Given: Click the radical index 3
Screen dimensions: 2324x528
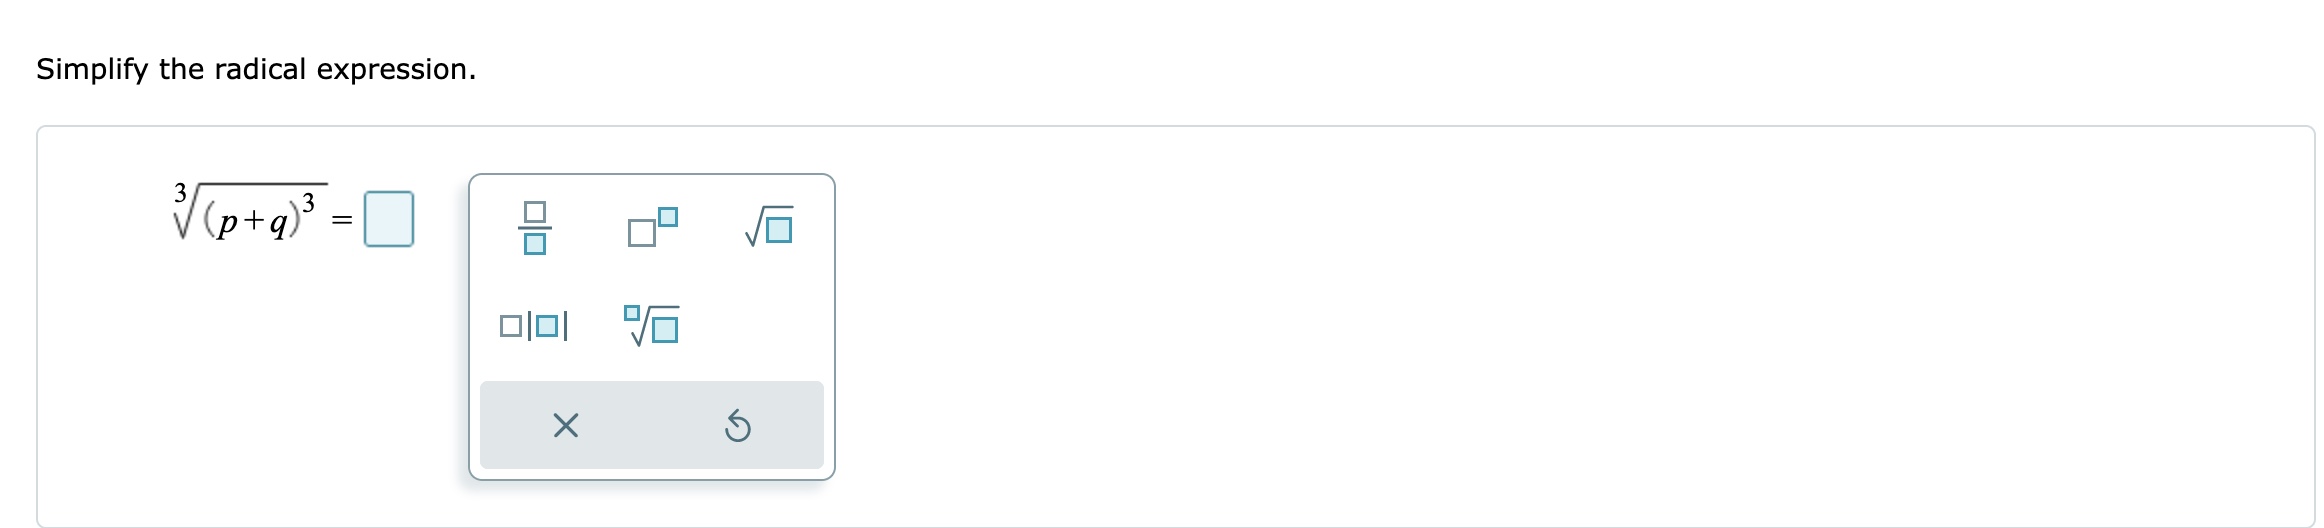Looking at the screenshot, I should point(180,190).
